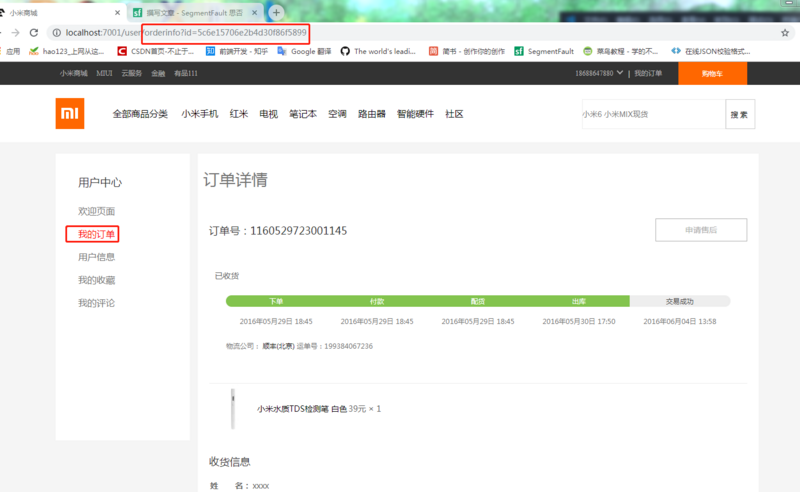Open the Google 翻译 bookmark
Screen dimensions: 800x492
point(304,51)
